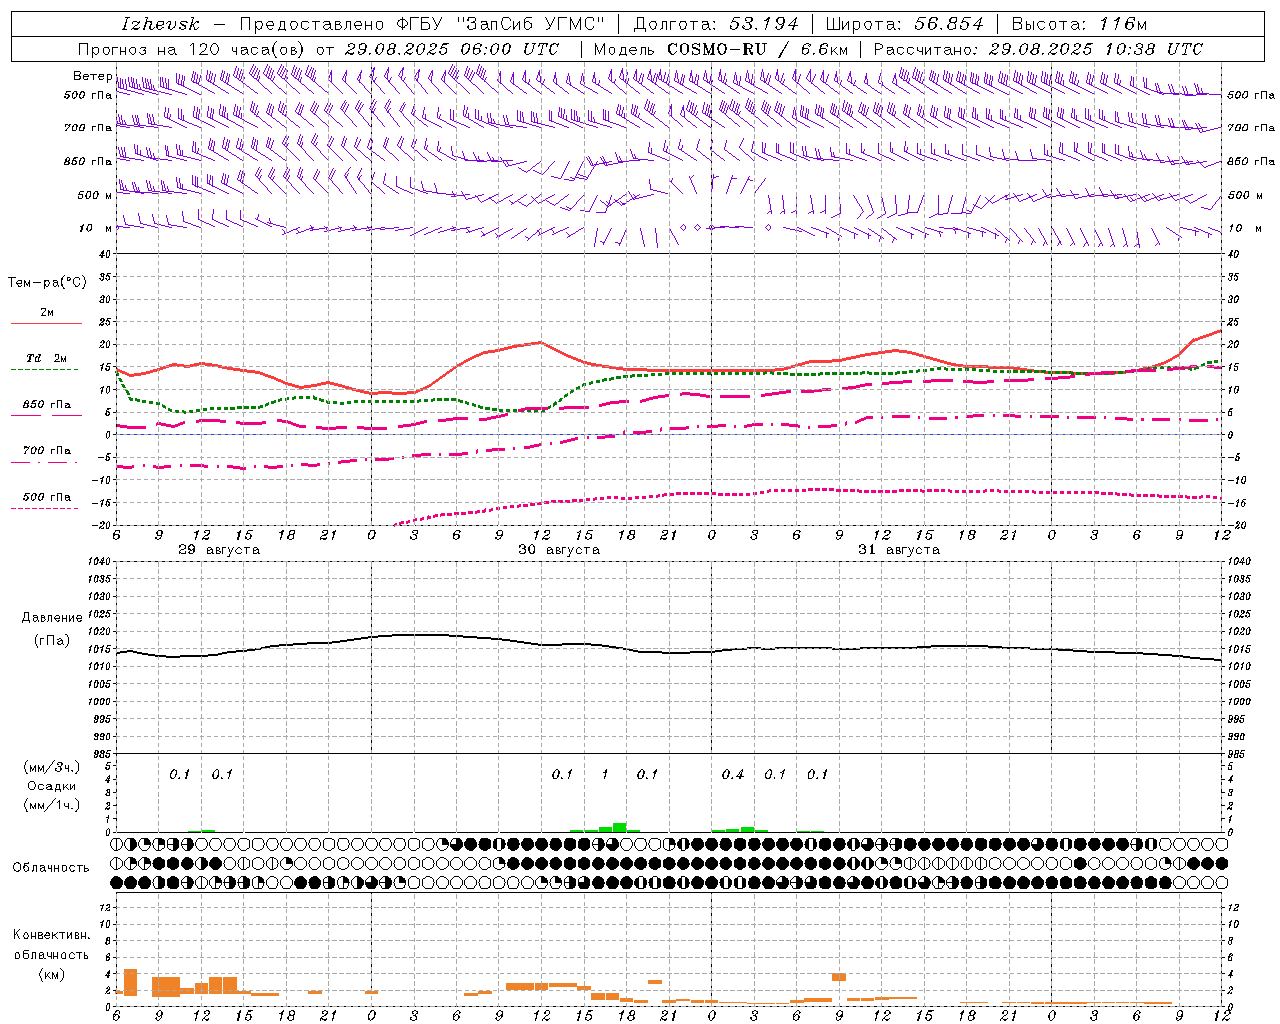Click the 850 гПа label on right wind axis
The width and height of the screenshot is (1280, 1024).
click(x=1251, y=162)
